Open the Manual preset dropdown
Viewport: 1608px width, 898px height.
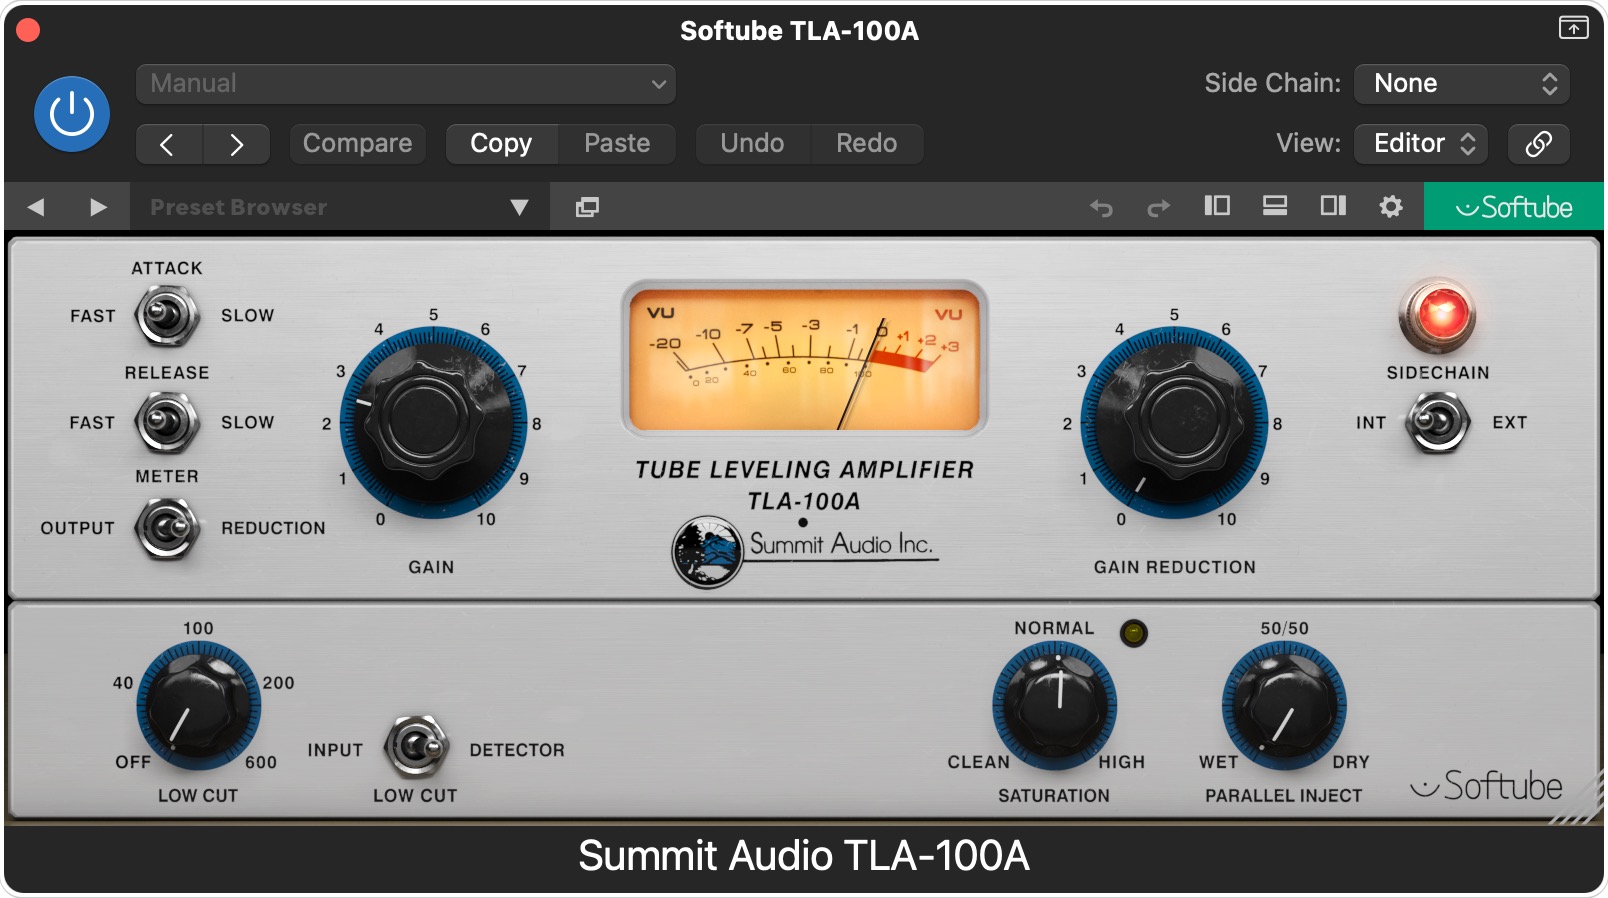(x=406, y=84)
